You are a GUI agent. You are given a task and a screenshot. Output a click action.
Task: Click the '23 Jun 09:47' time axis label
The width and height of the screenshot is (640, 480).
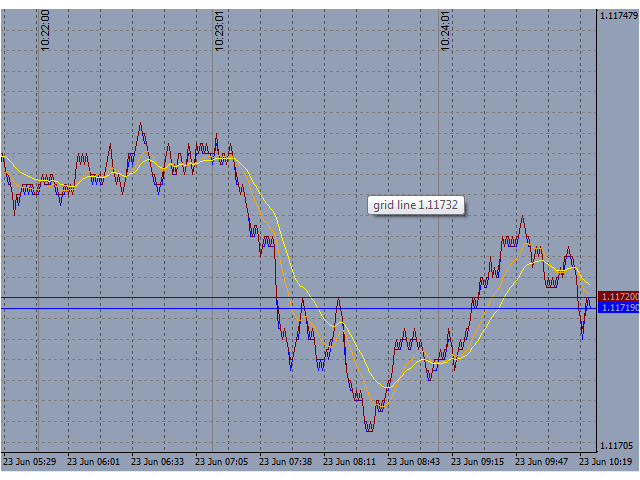(542, 462)
